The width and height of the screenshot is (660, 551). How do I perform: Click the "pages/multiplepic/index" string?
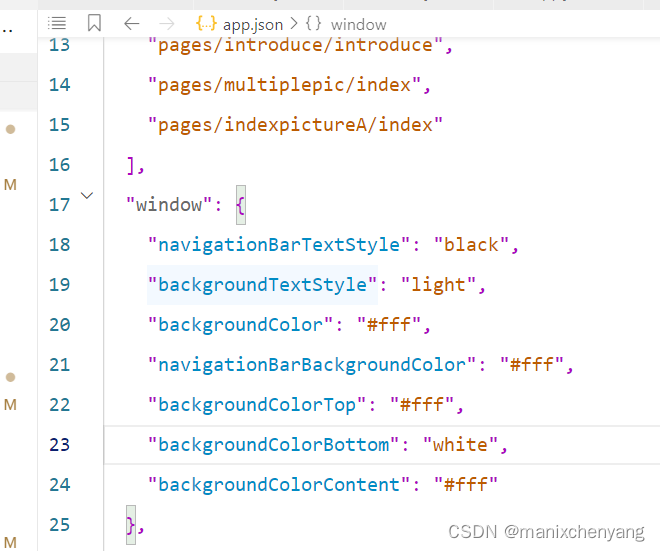pos(284,85)
